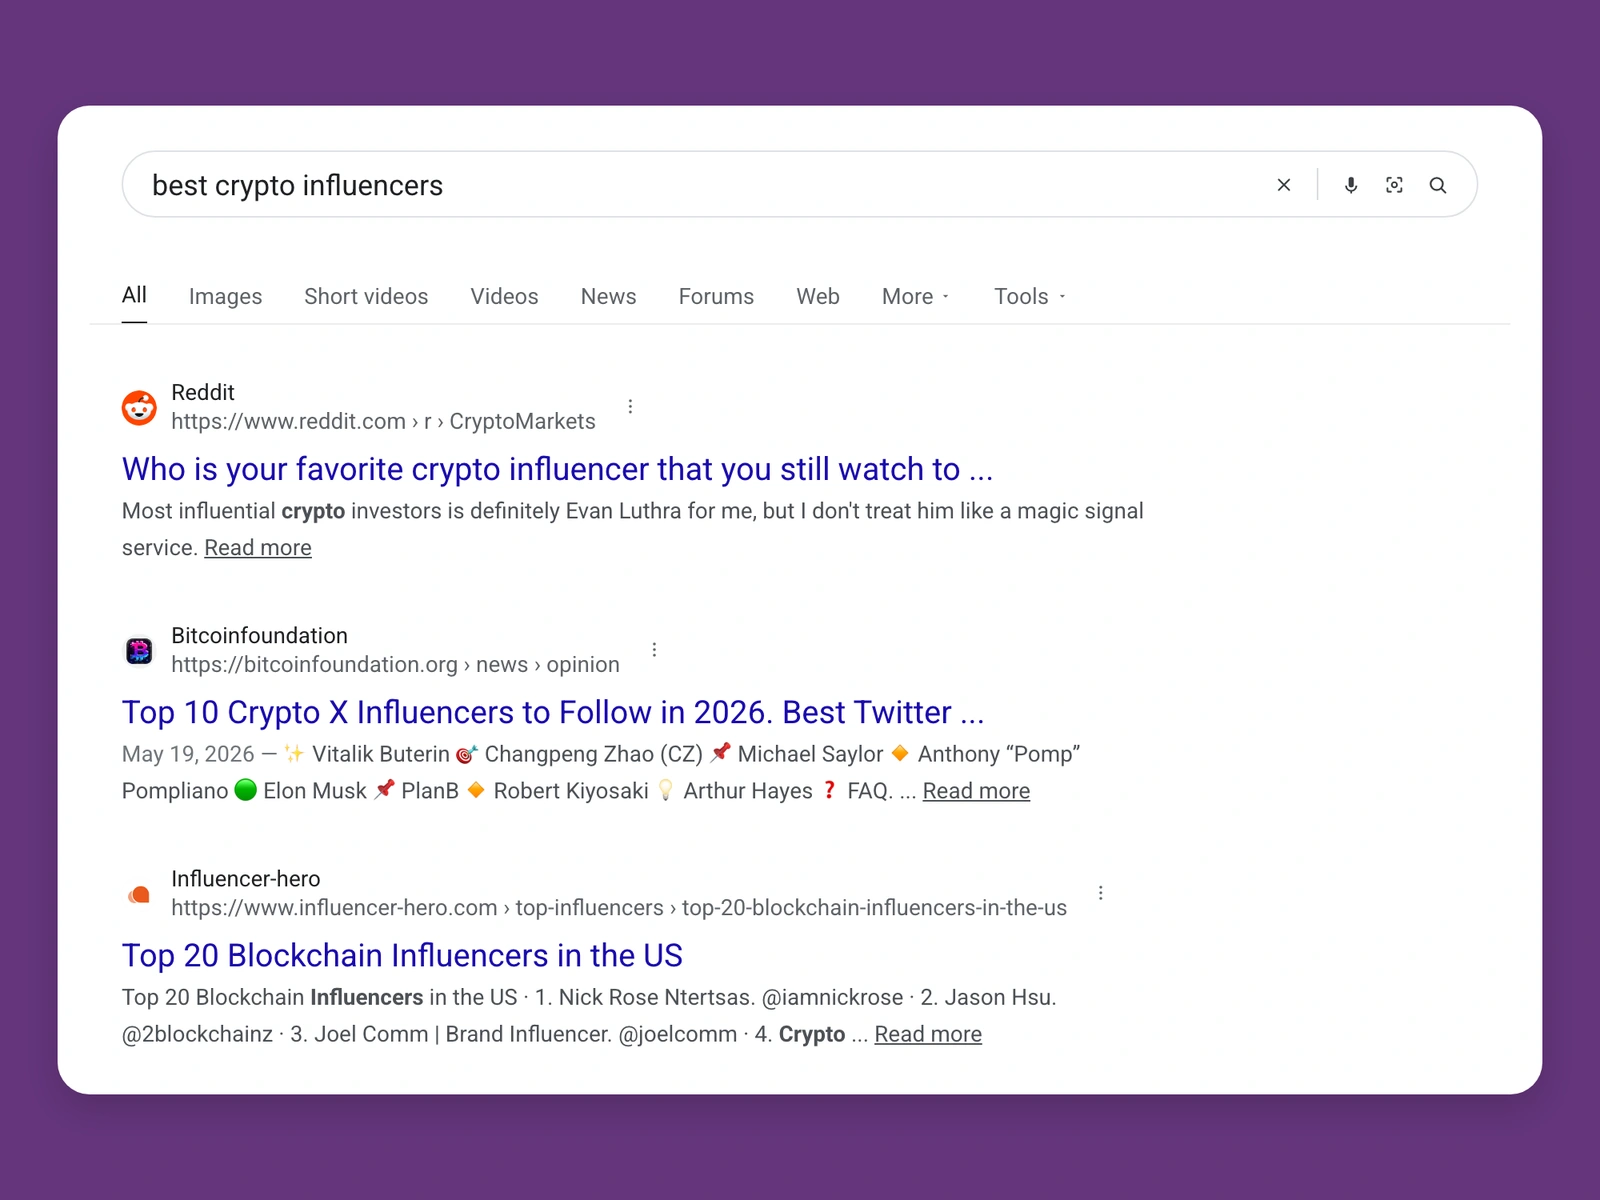This screenshot has height=1200, width=1600.
Task: Select the All tab
Action: click(x=134, y=295)
